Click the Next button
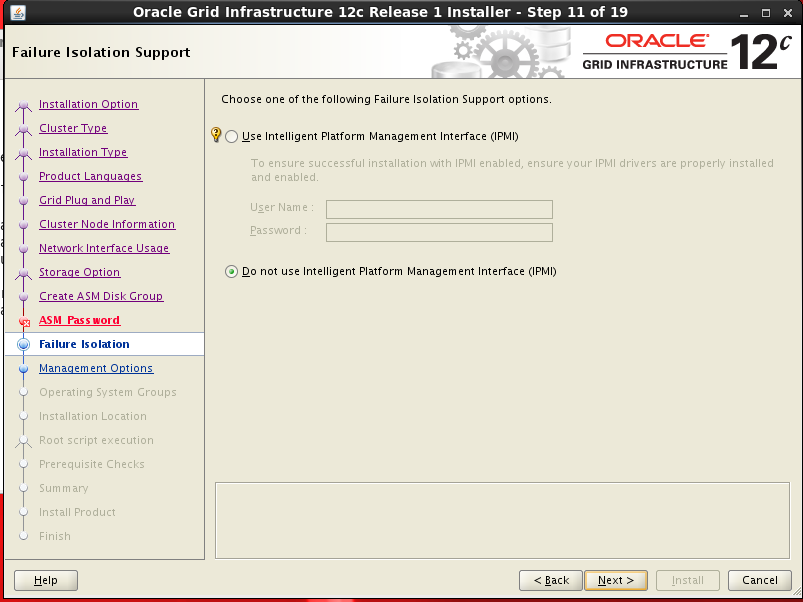 (616, 580)
